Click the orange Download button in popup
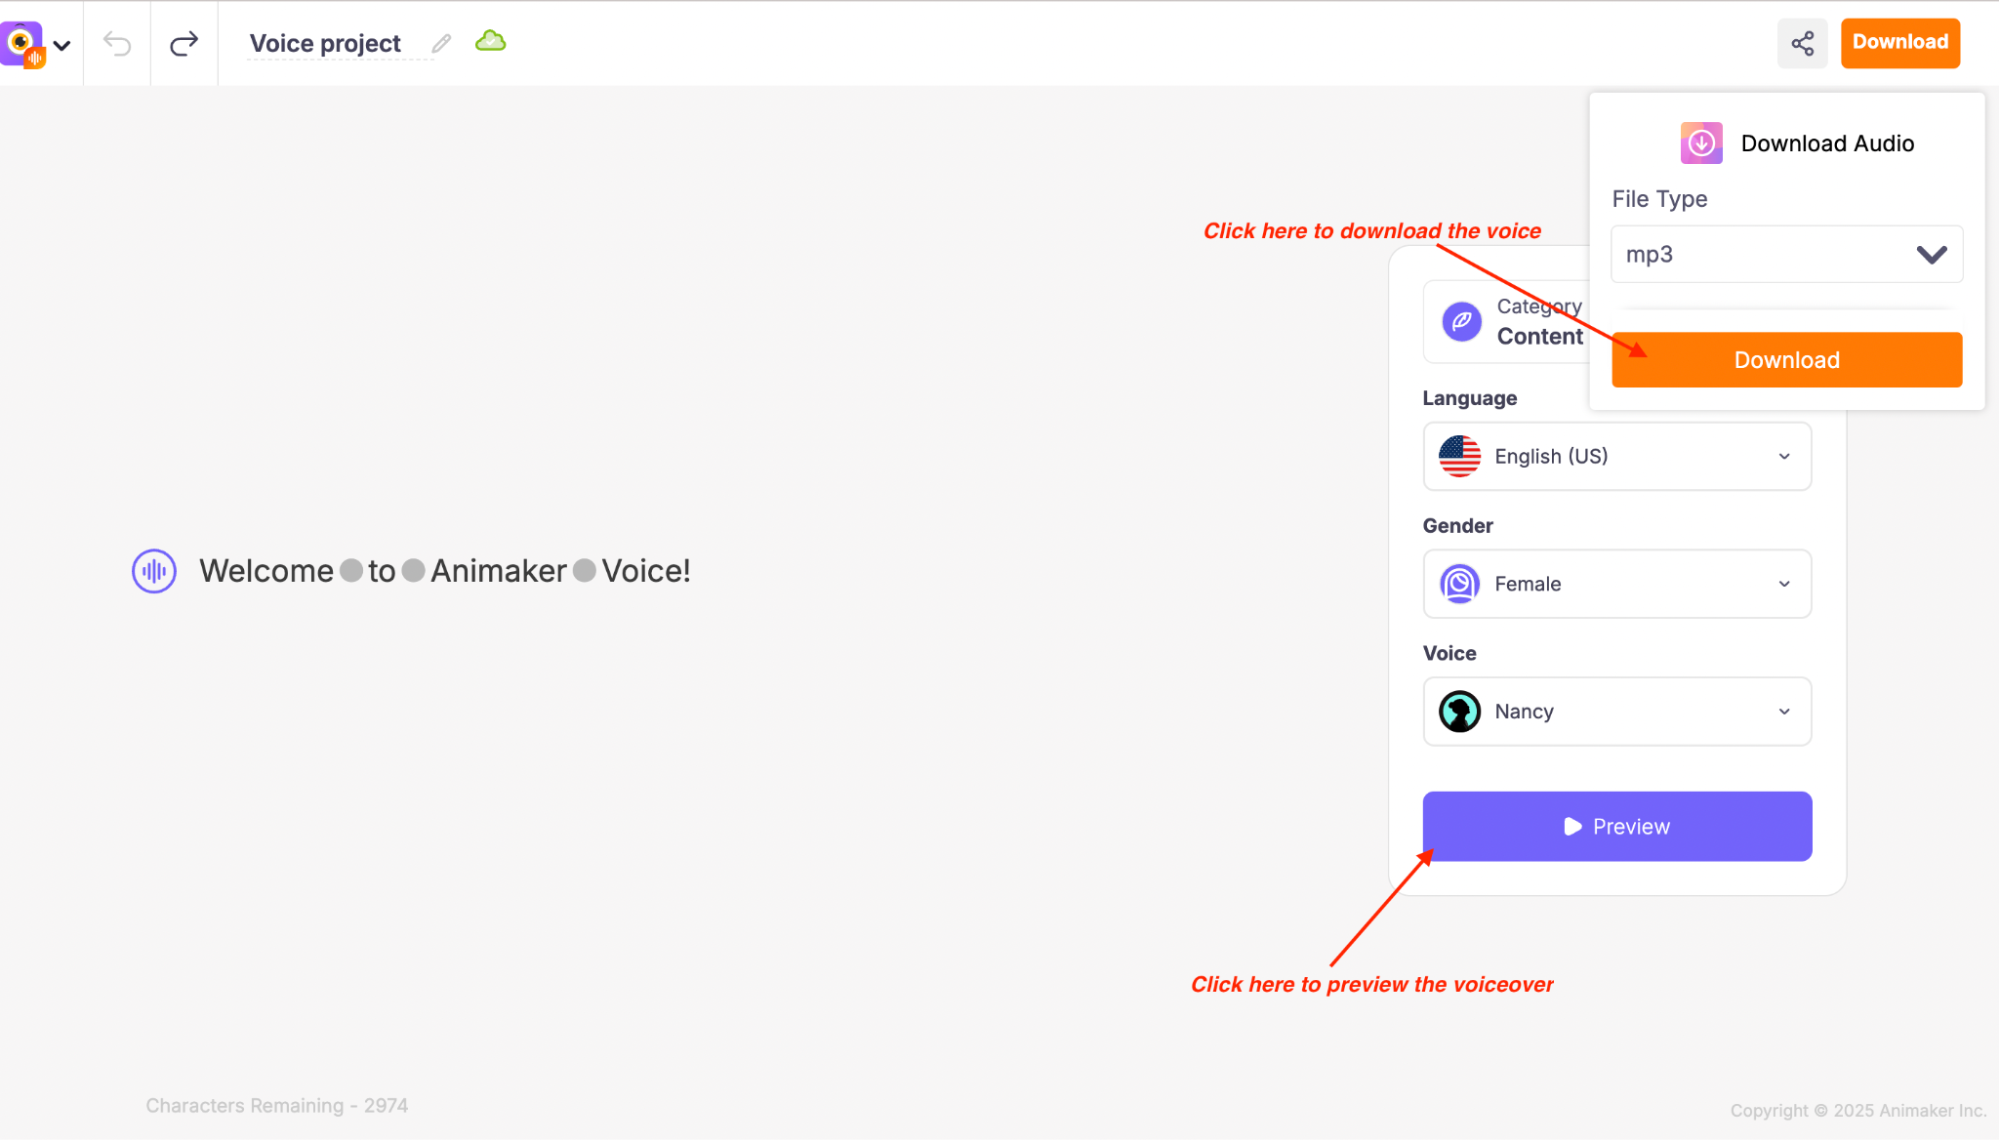 click(x=1788, y=360)
